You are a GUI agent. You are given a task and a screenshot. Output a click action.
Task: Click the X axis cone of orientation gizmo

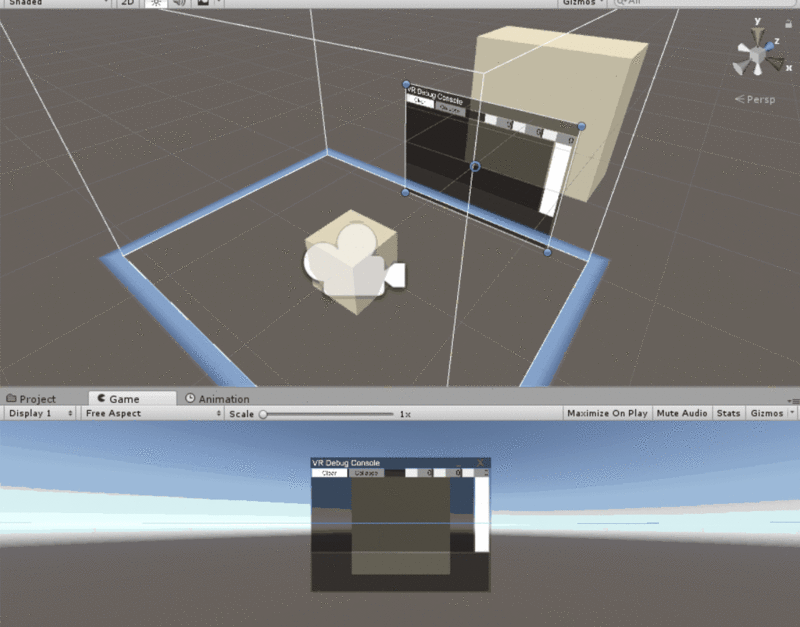tap(776, 64)
